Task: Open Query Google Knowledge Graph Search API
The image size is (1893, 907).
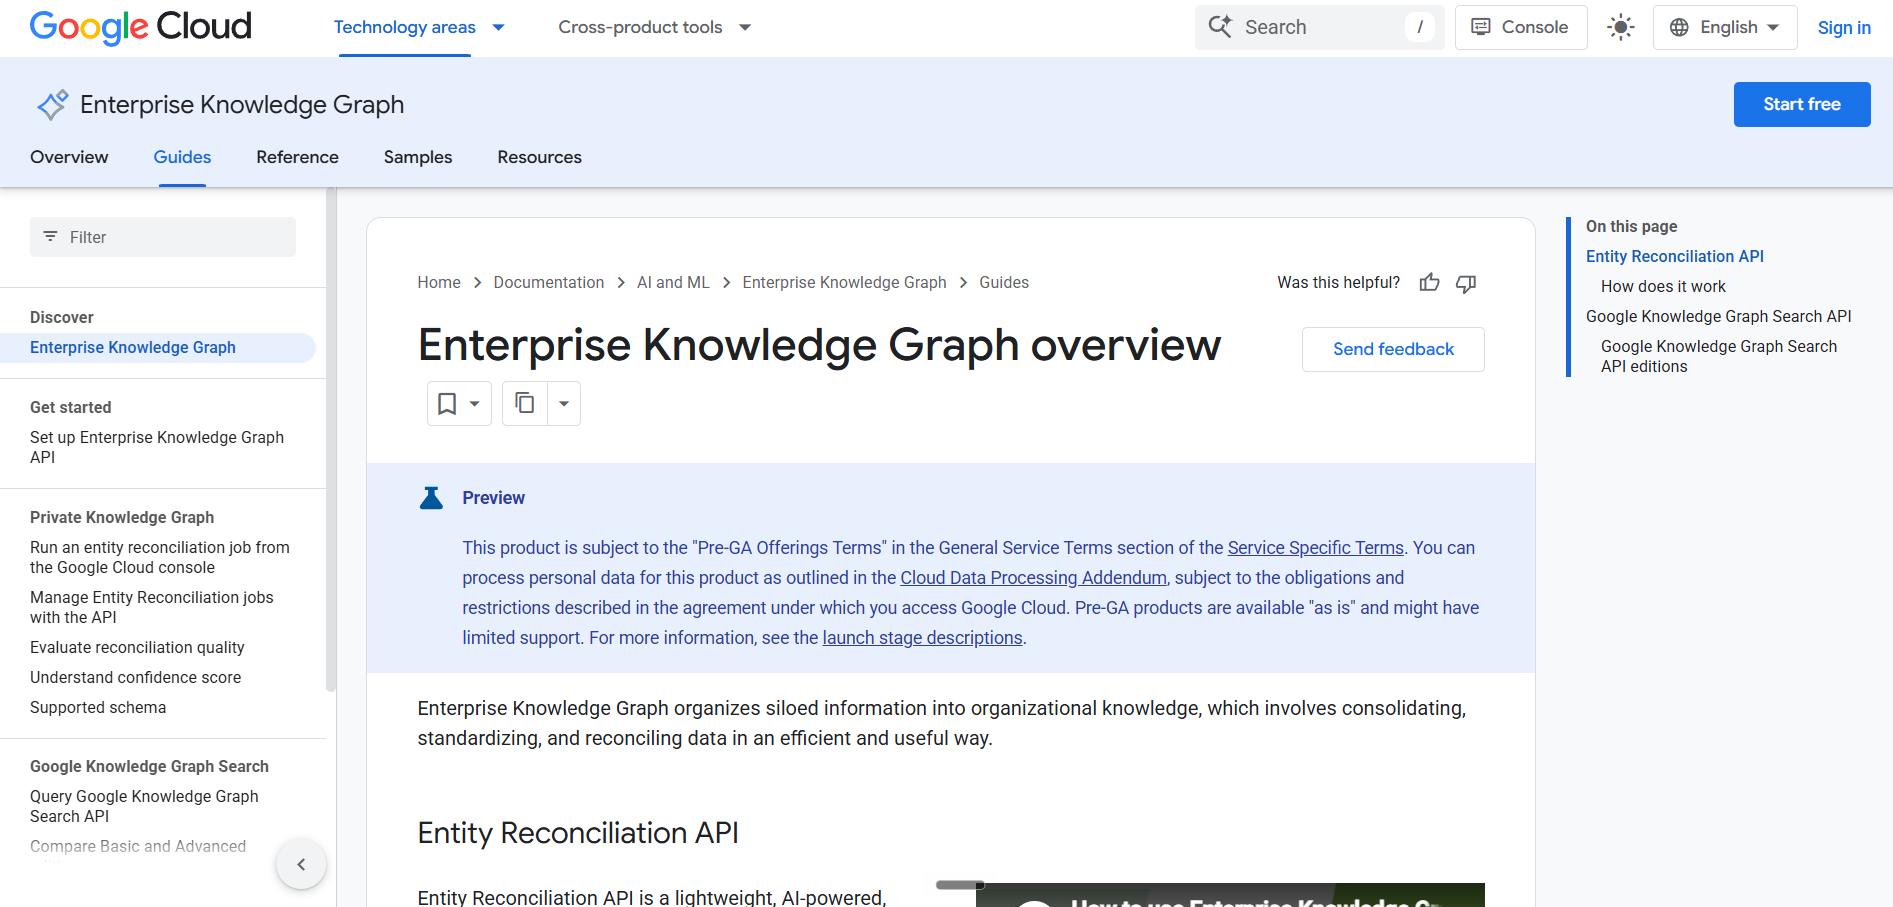Action: click(144, 806)
